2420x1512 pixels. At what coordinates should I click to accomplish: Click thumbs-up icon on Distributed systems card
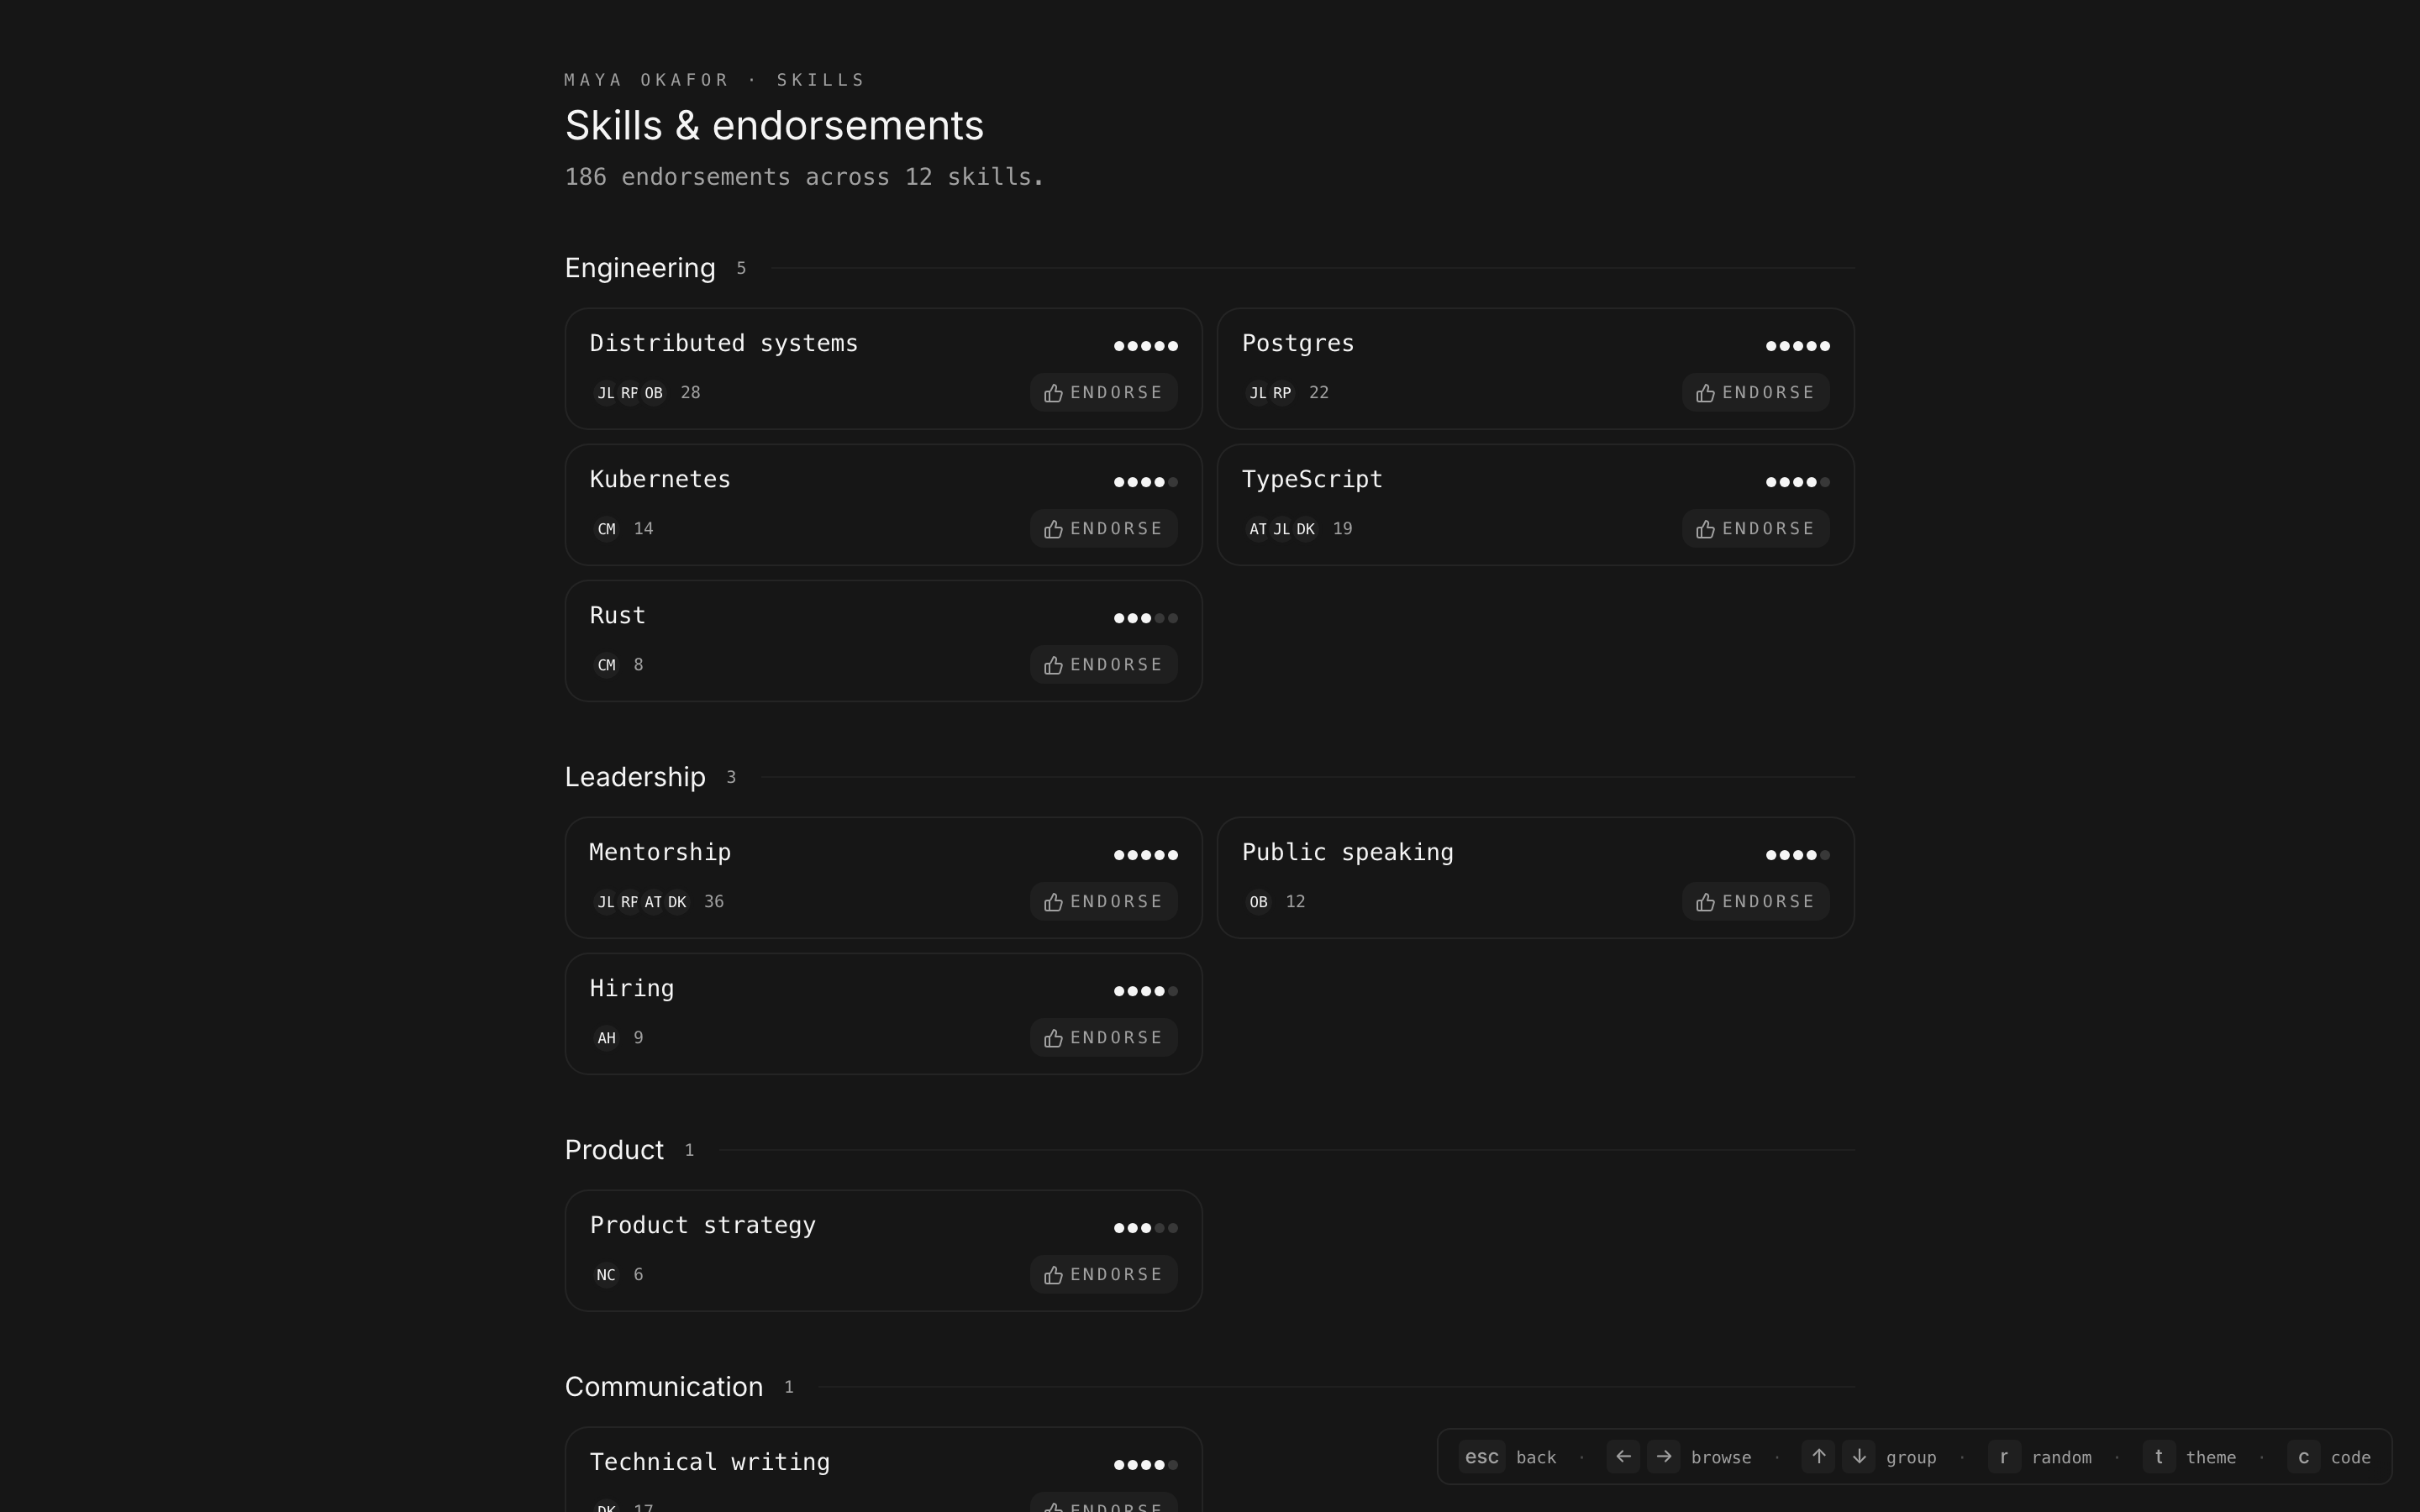click(1053, 393)
